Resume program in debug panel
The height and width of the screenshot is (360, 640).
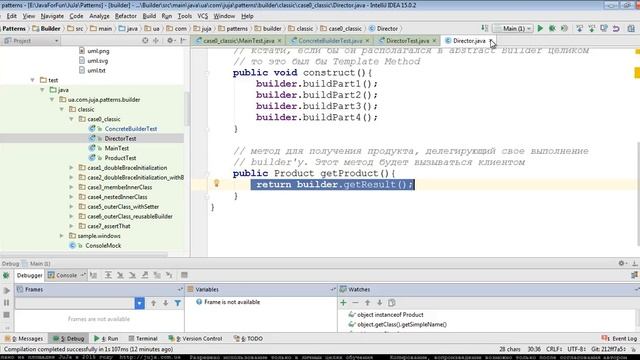[x=7, y=291]
